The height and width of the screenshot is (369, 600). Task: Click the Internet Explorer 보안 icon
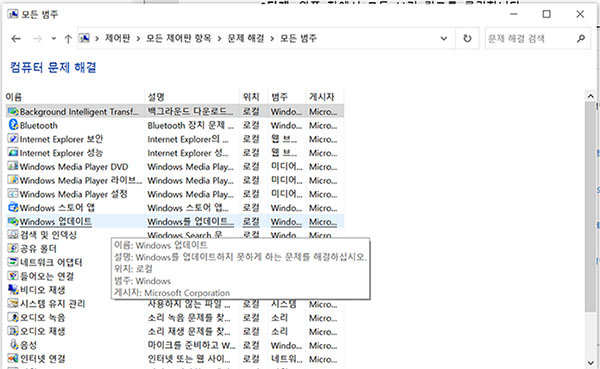pos(13,139)
